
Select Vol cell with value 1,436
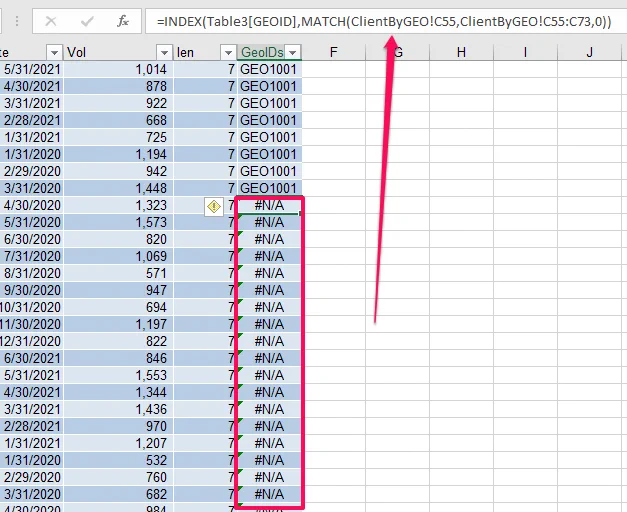coord(118,410)
